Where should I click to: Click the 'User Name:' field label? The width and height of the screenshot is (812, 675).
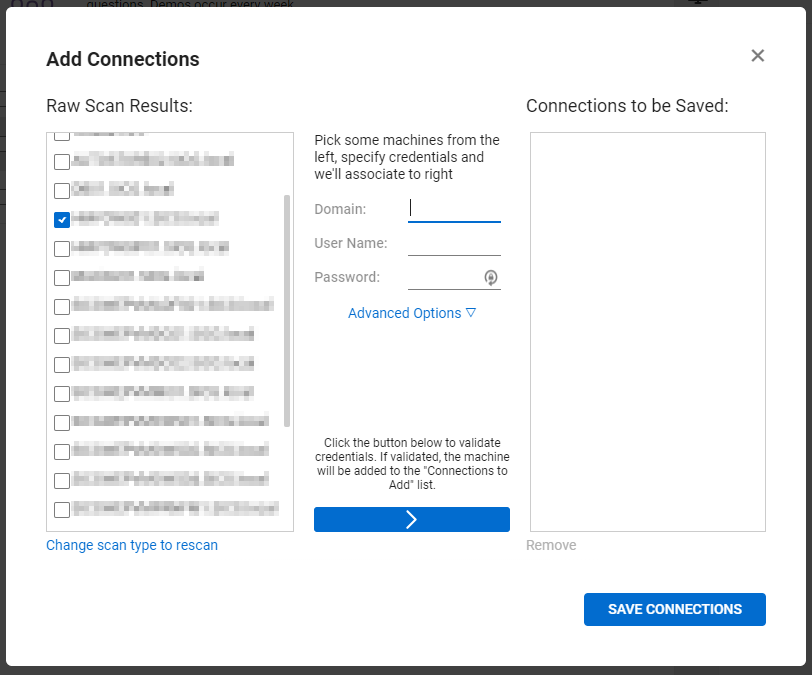point(351,243)
